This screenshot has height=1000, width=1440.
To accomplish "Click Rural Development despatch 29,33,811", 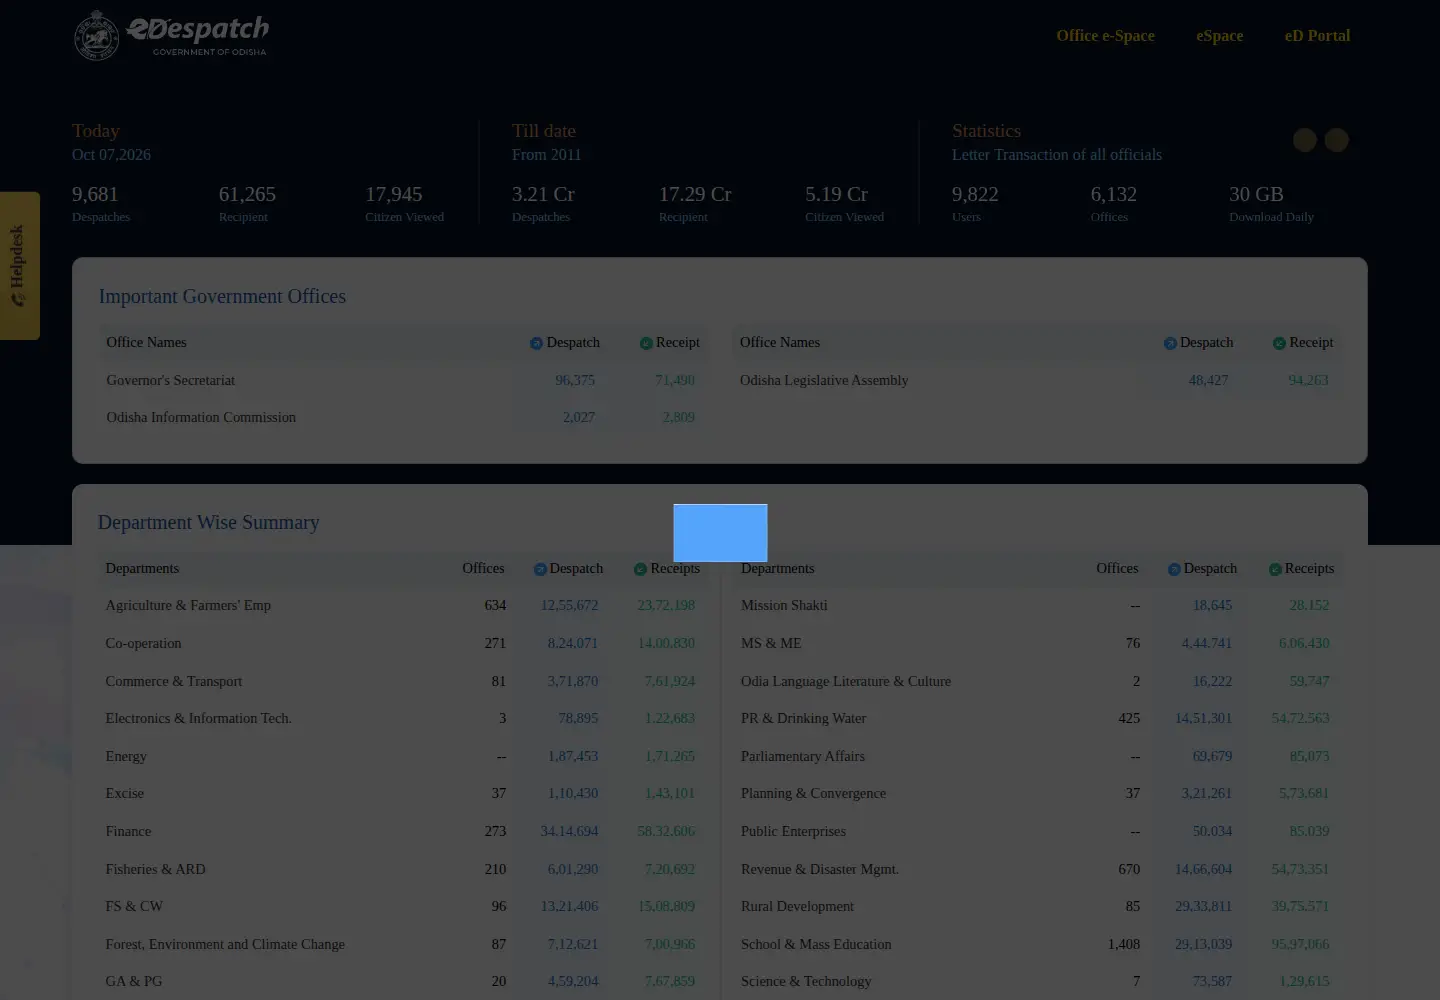I will point(1203,906).
